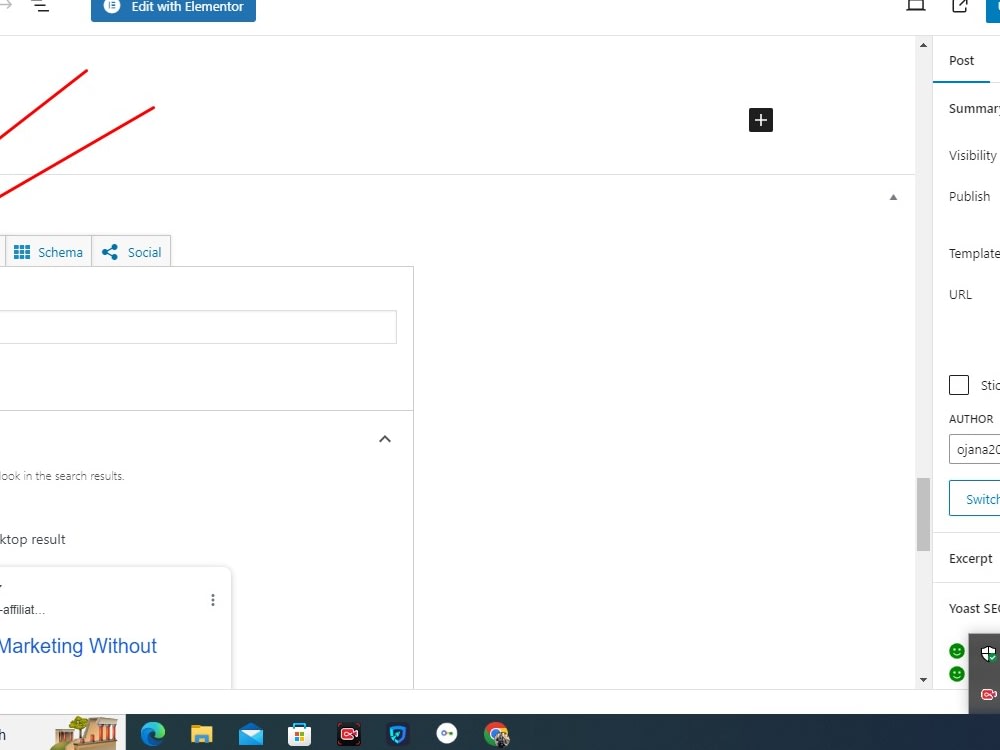This screenshot has width=1000, height=750.
Task: Toggle the Summary panel heading
Action: (x=974, y=108)
